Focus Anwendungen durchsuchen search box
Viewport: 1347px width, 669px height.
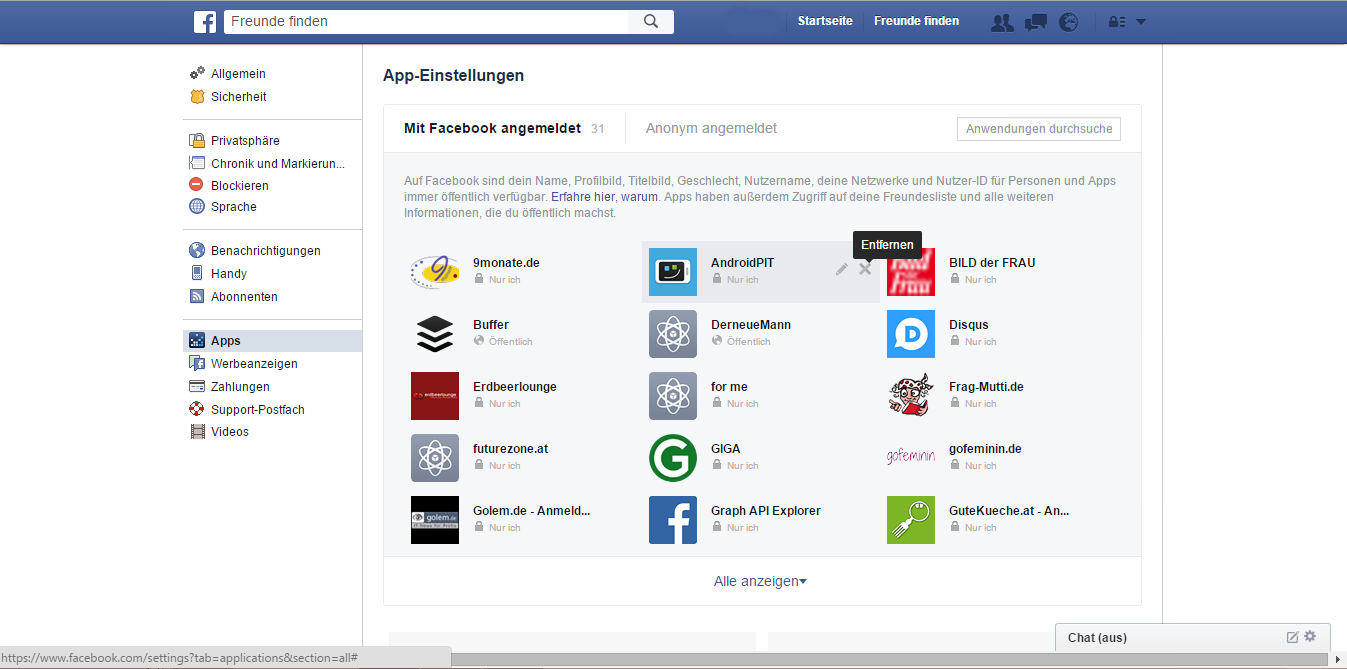1038,129
